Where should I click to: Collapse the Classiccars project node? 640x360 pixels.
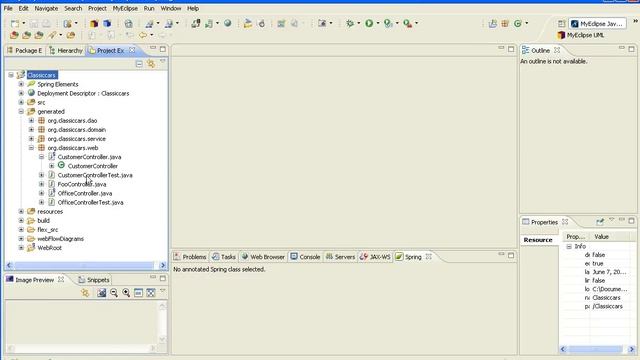point(11,75)
